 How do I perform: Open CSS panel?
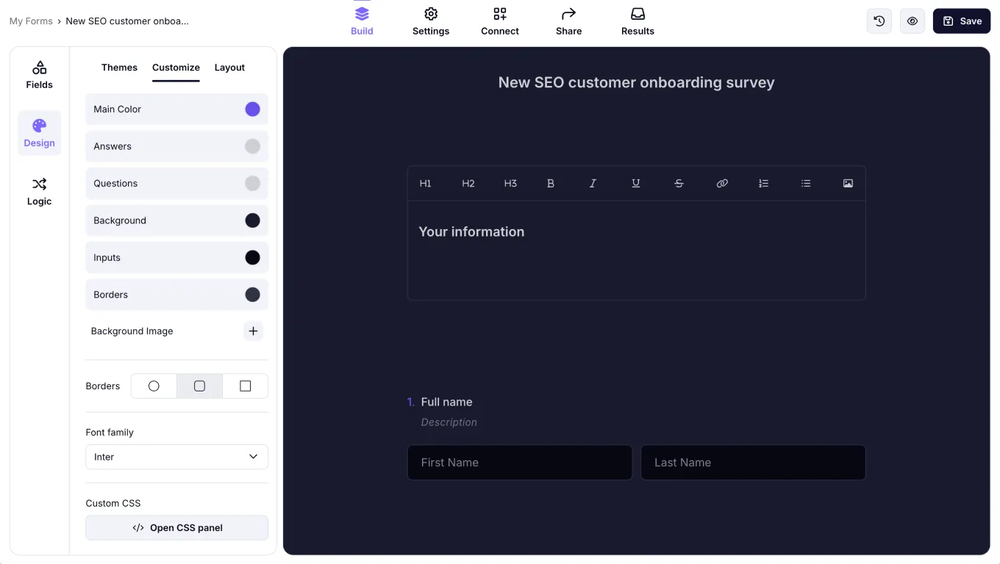coord(177,528)
